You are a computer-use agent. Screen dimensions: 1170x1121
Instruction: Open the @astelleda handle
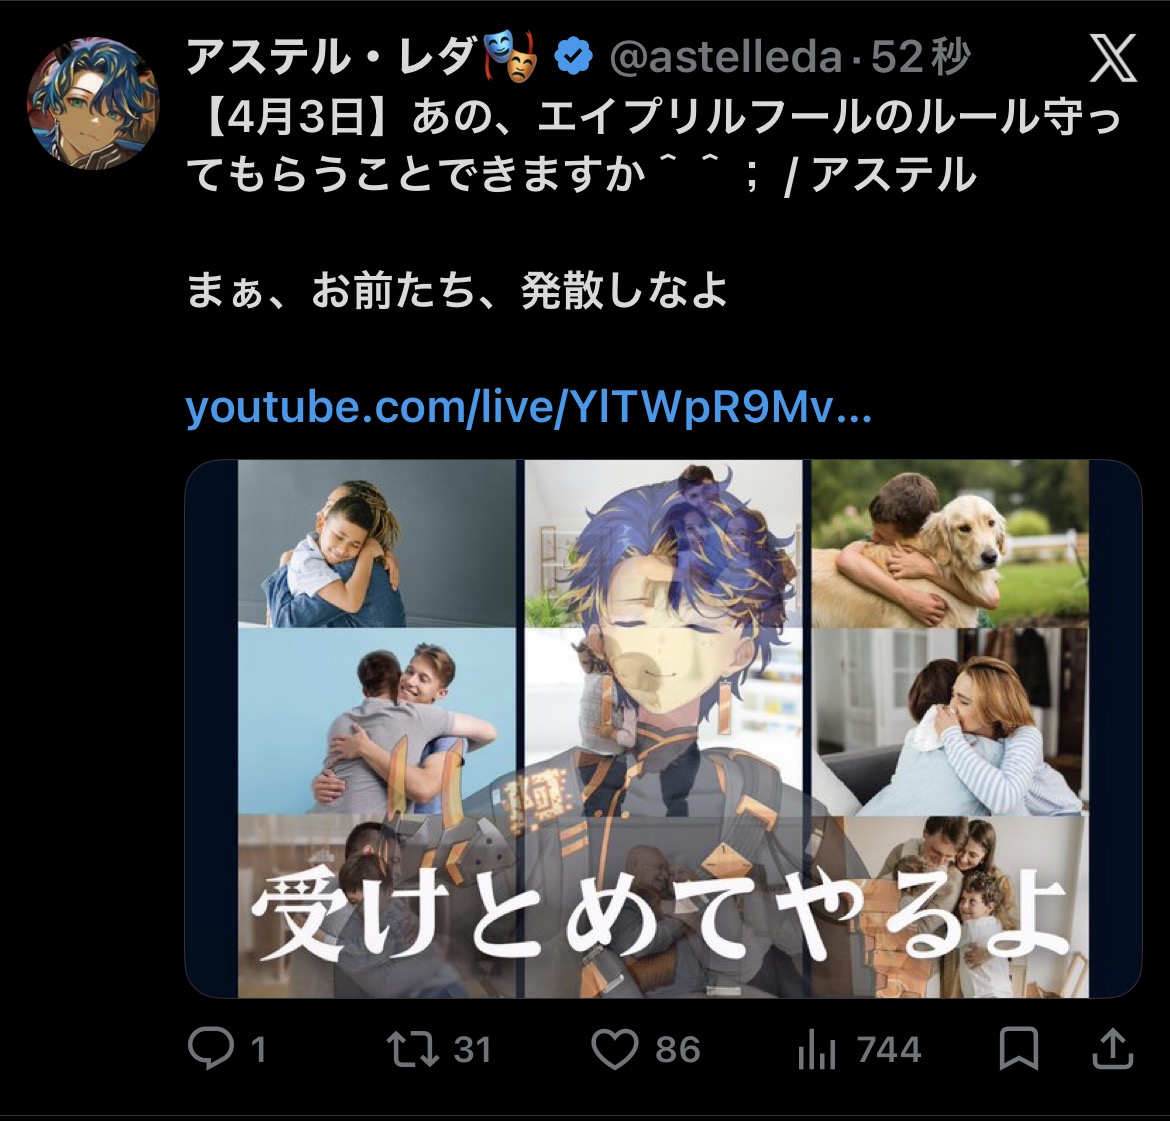725,57
